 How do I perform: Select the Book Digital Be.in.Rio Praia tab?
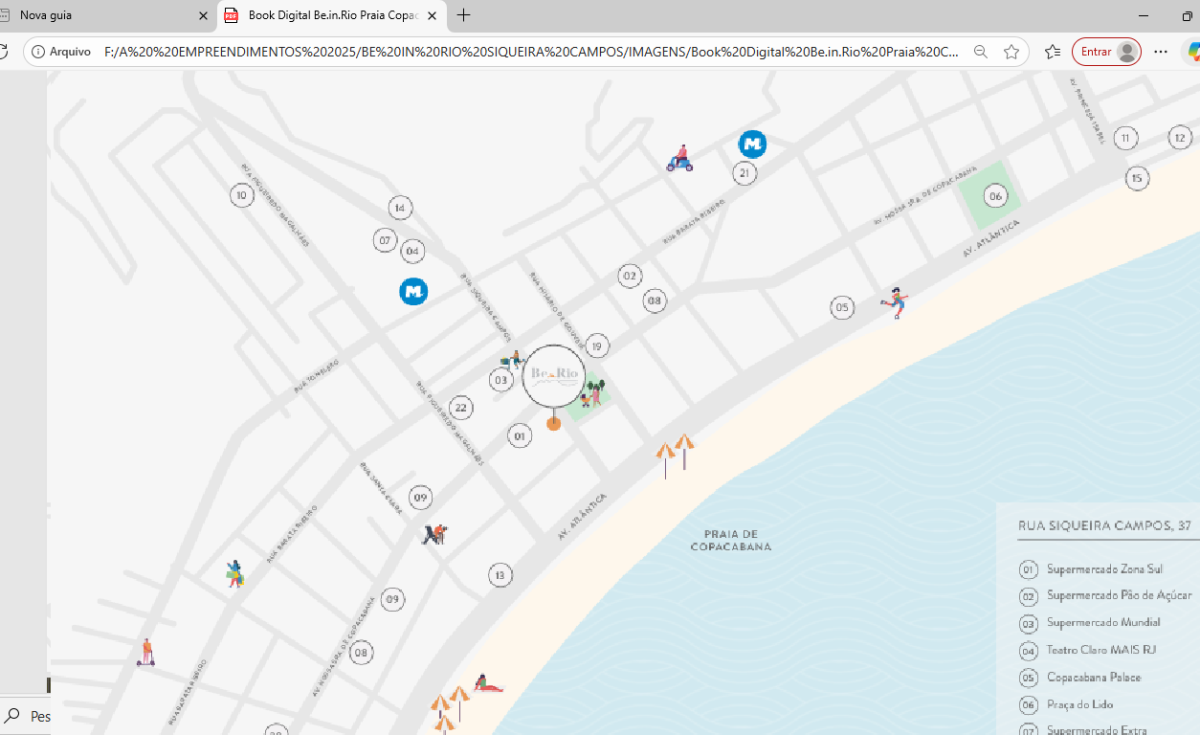(x=320, y=16)
